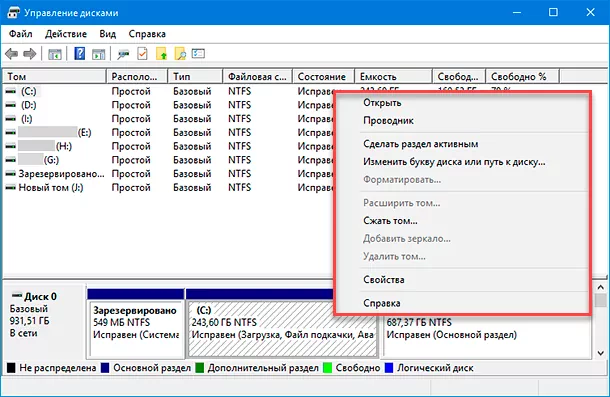The image size is (610, 397).
Task: Toggle the action pane toolbar icon
Action: [x=98, y=54]
